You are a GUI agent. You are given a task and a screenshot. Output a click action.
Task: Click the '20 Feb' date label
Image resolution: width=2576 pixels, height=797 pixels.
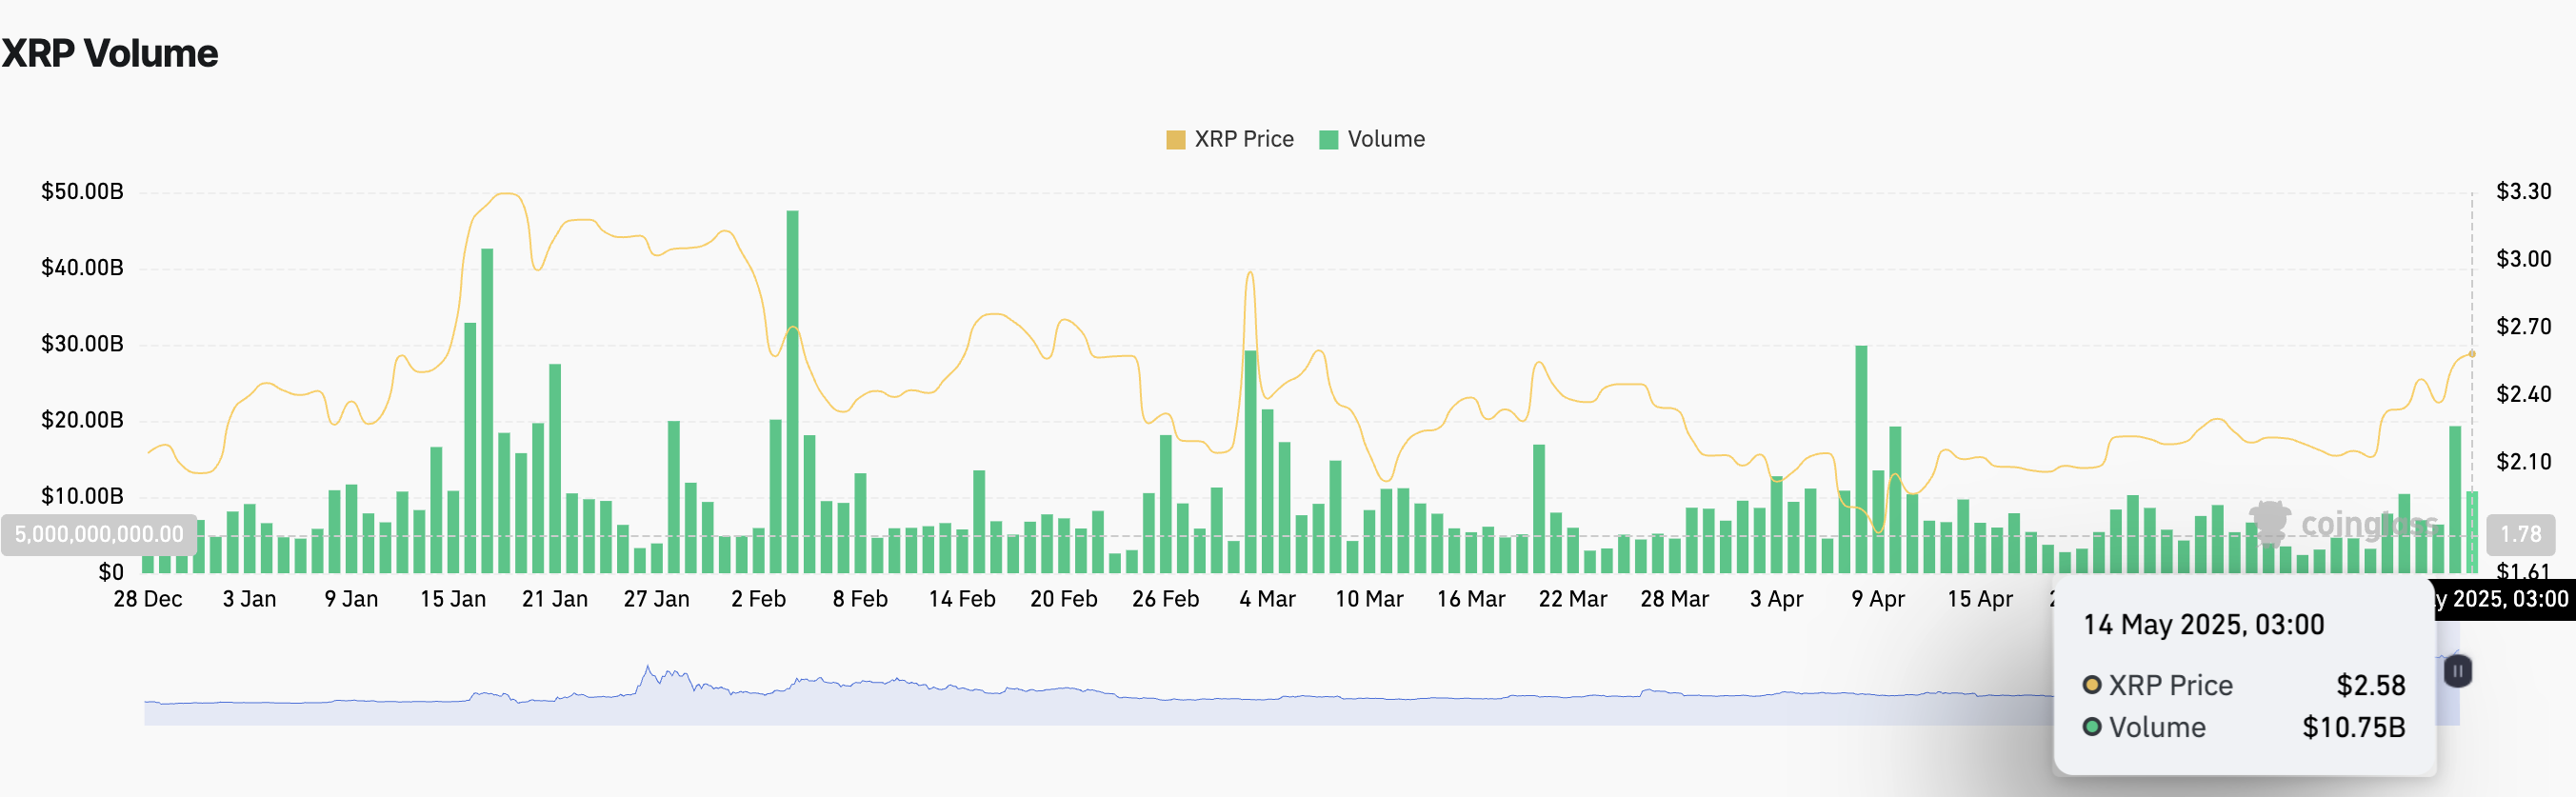pos(1064,599)
